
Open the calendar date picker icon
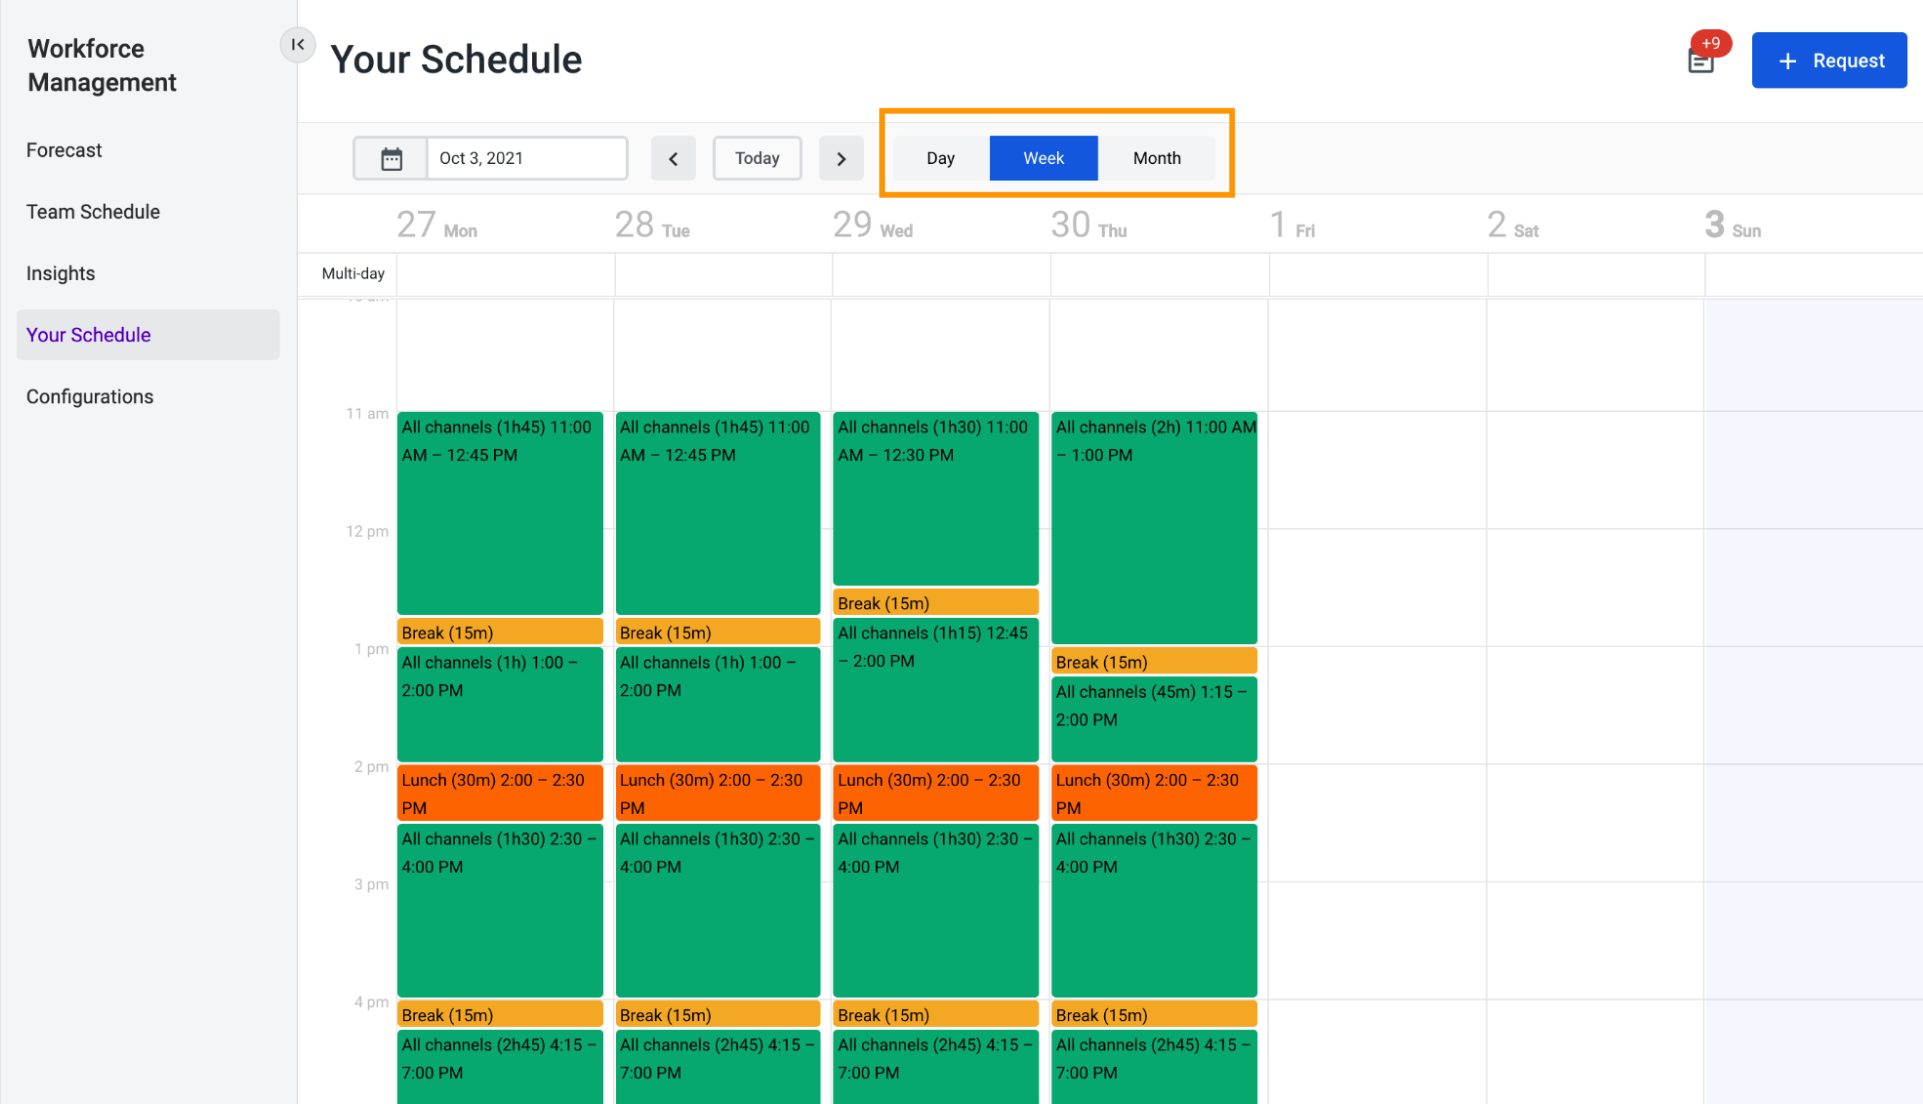pos(391,157)
